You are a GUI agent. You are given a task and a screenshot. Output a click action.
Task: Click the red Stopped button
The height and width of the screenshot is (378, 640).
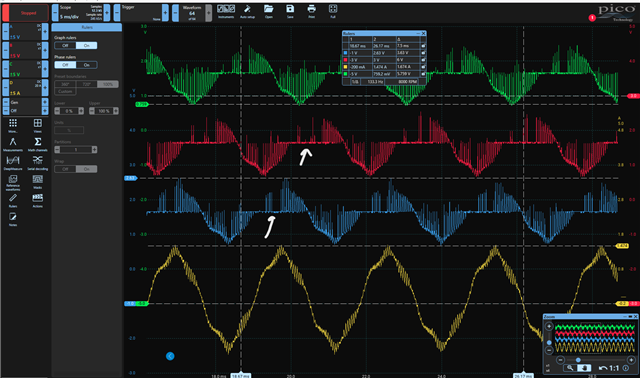(26, 13)
